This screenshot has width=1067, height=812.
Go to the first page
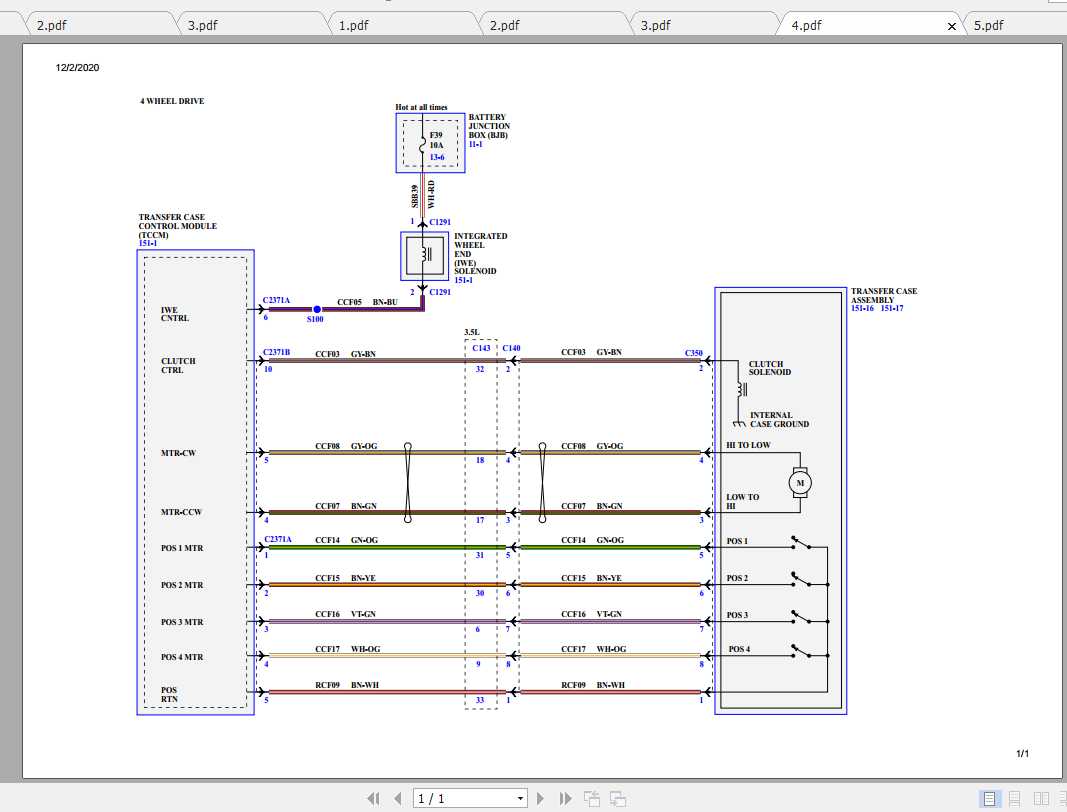pos(374,797)
